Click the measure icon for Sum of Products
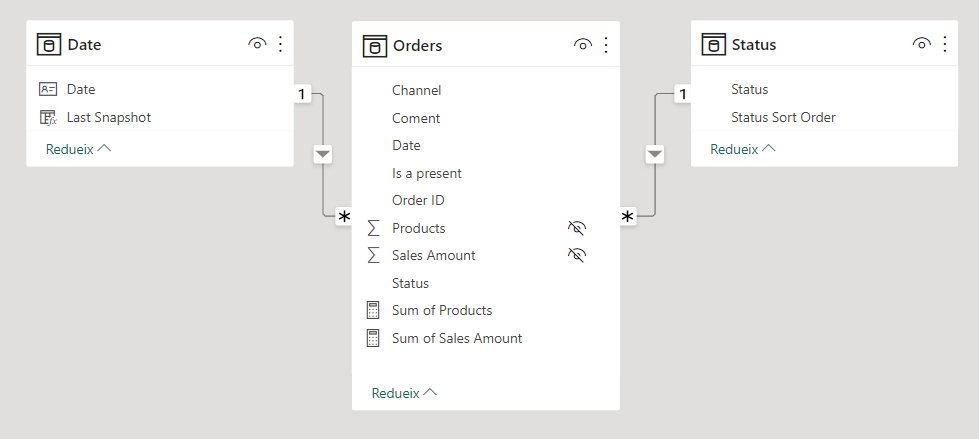Image resolution: width=979 pixels, height=439 pixels. [374, 310]
